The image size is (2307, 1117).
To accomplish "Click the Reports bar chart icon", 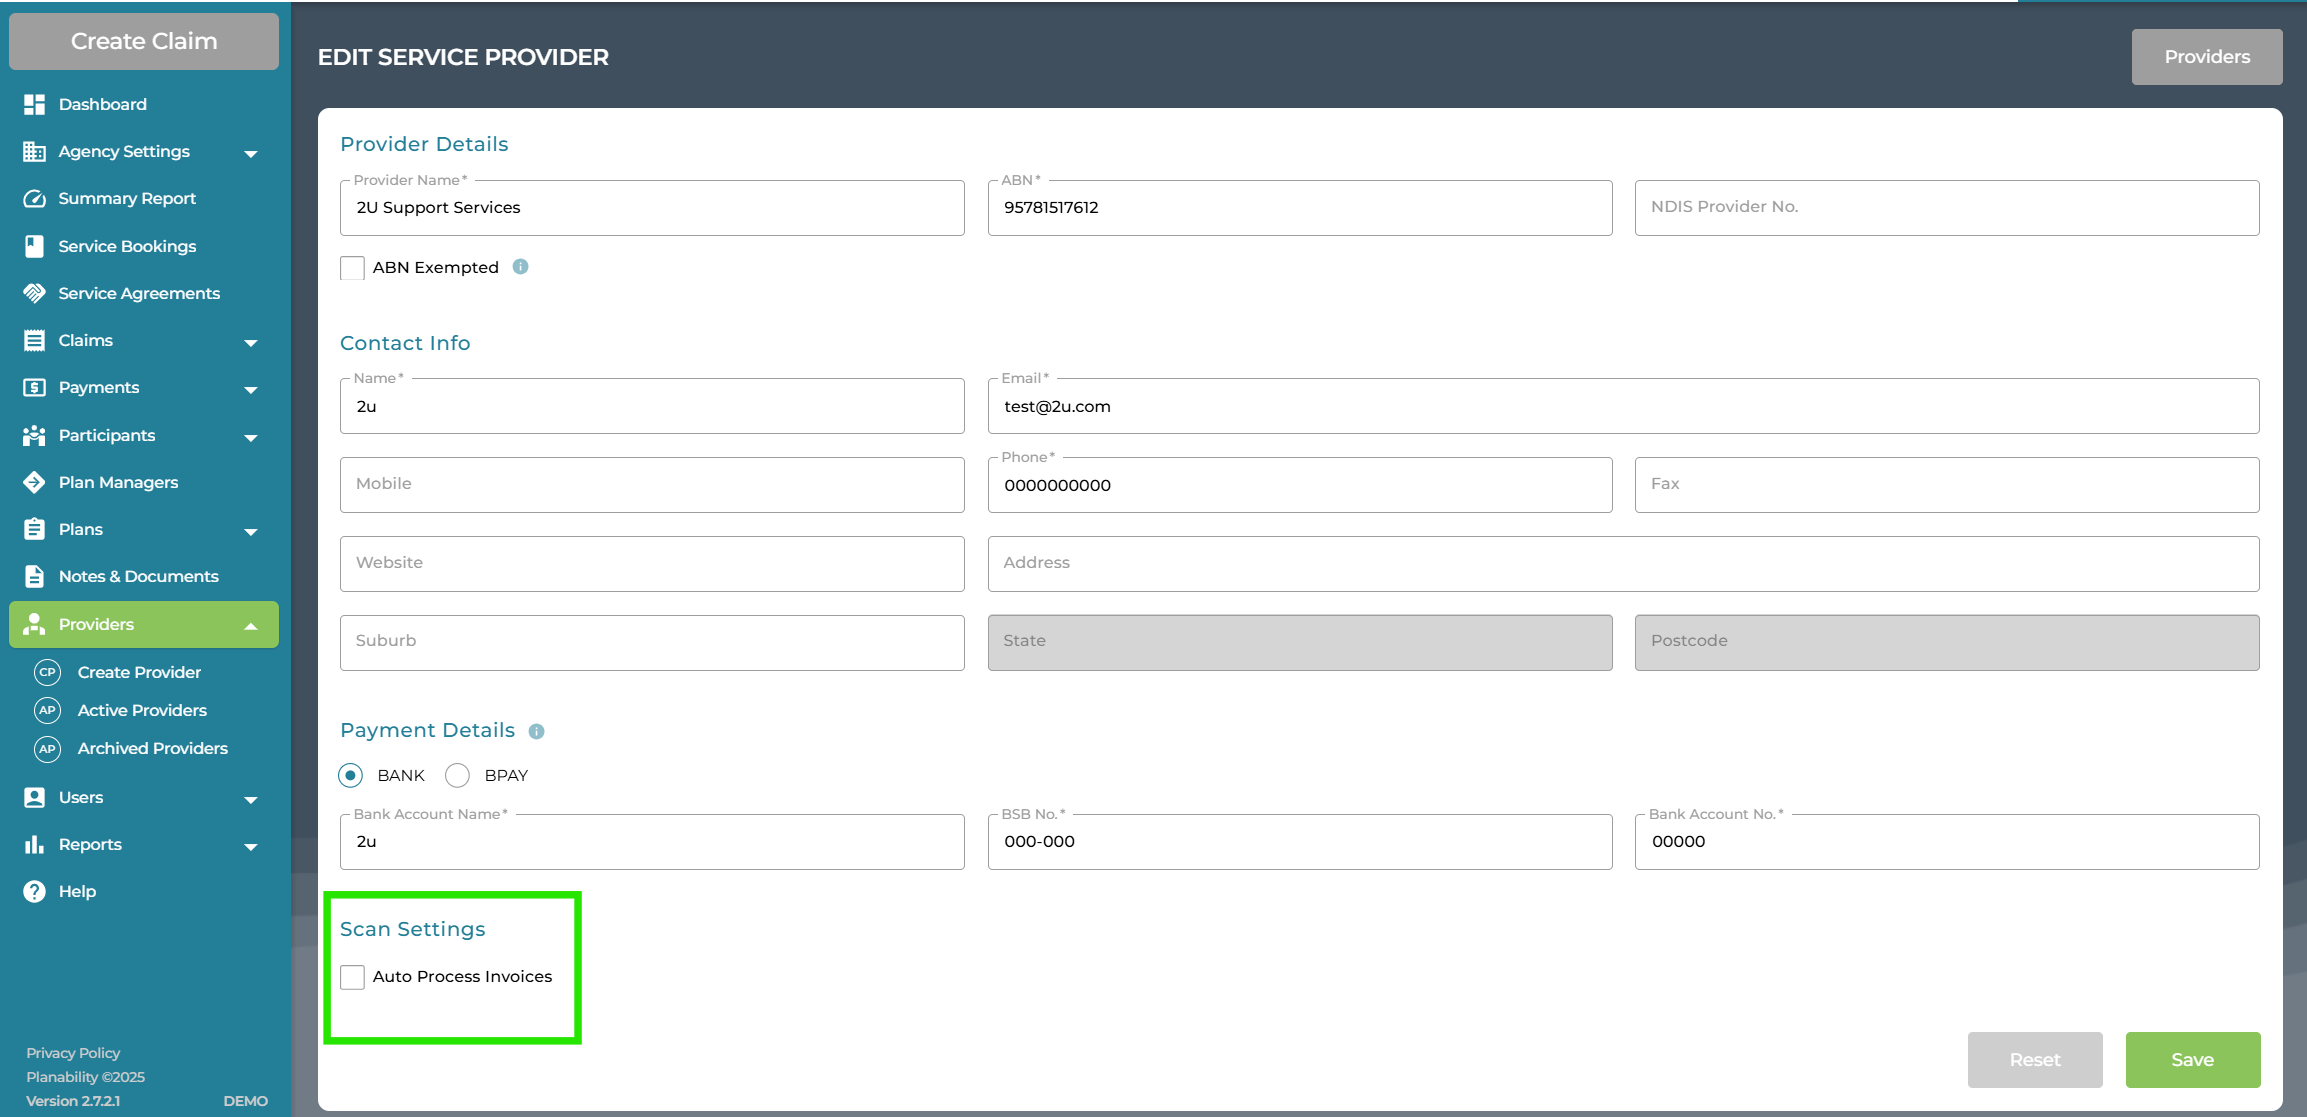I will coord(34,844).
